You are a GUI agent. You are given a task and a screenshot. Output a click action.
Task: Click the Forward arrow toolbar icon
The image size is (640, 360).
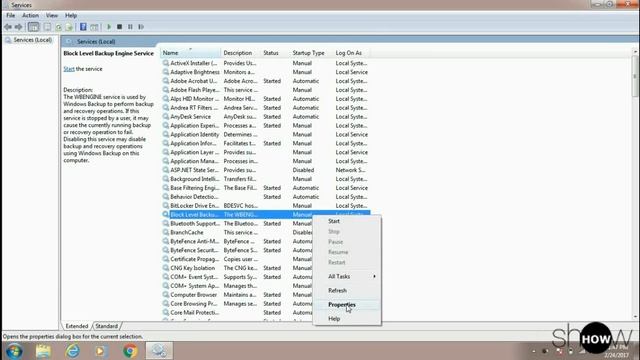18,27
